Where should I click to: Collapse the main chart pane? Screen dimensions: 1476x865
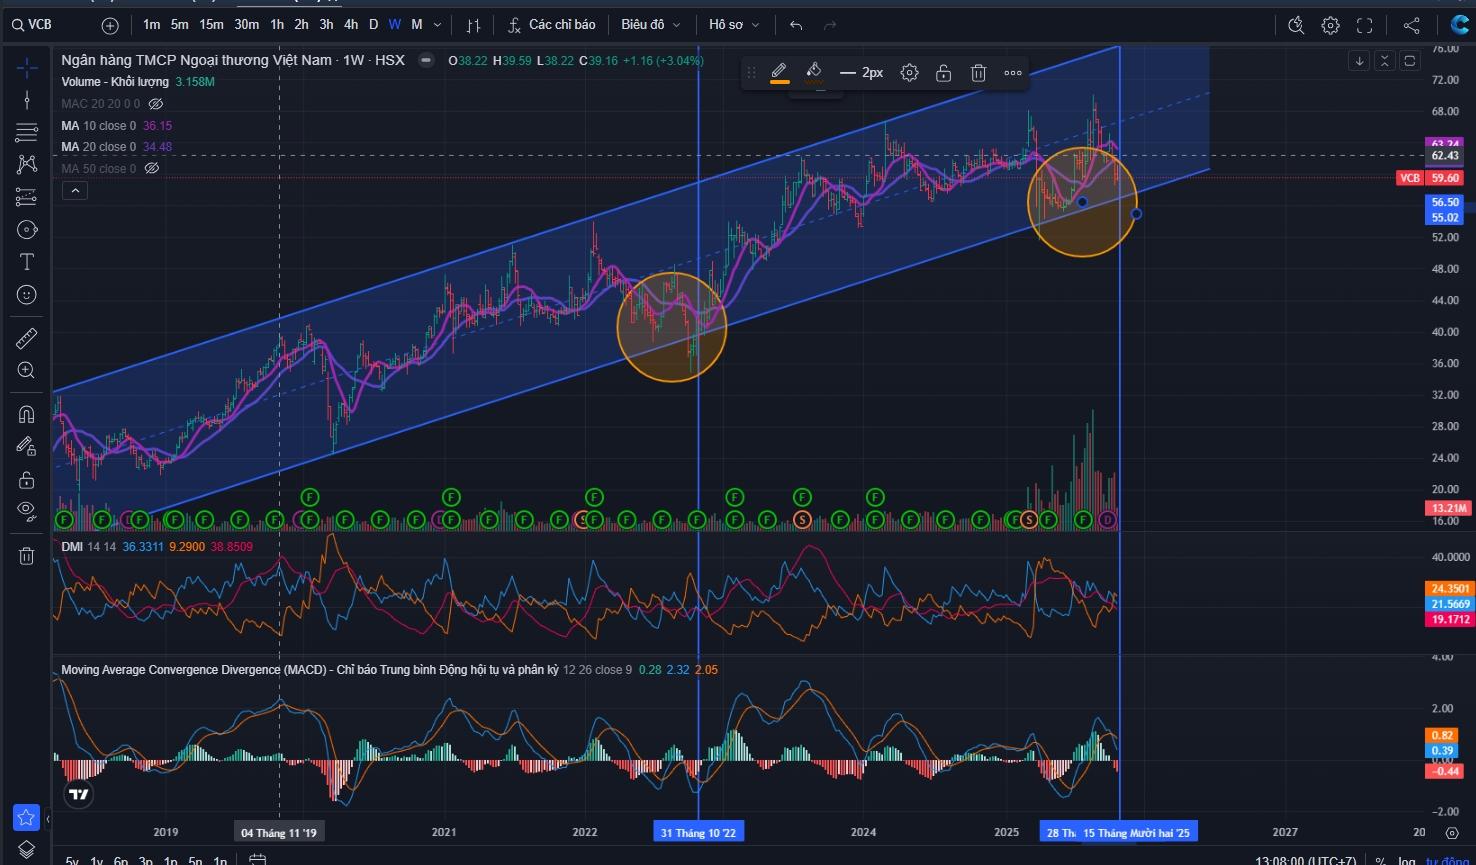pos(1384,61)
